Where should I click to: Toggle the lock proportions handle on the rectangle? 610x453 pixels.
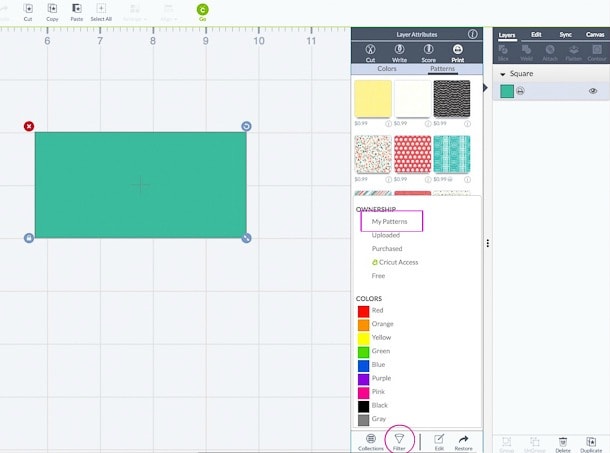[x=29, y=238]
